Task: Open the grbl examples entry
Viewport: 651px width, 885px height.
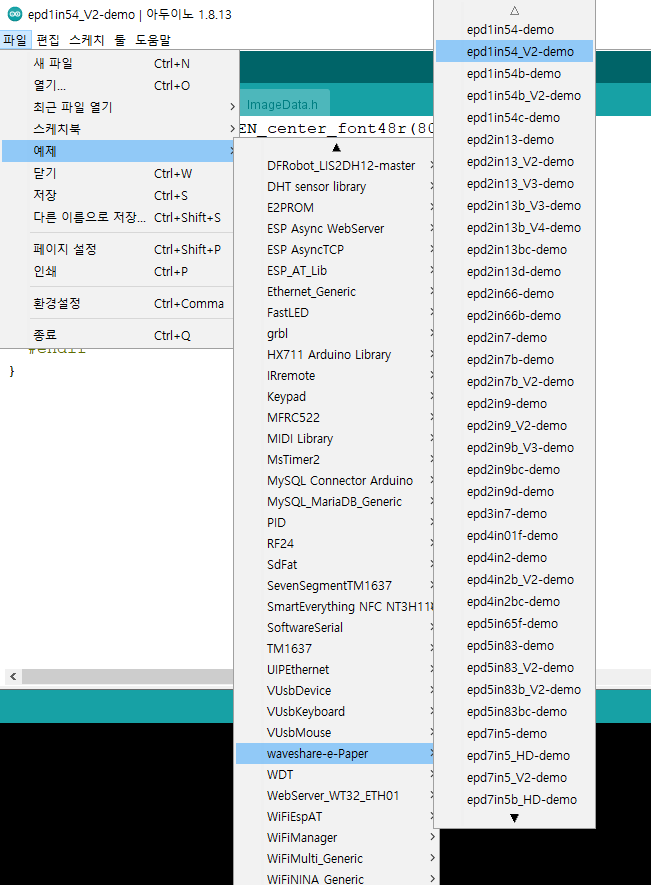Action: click(x=335, y=334)
